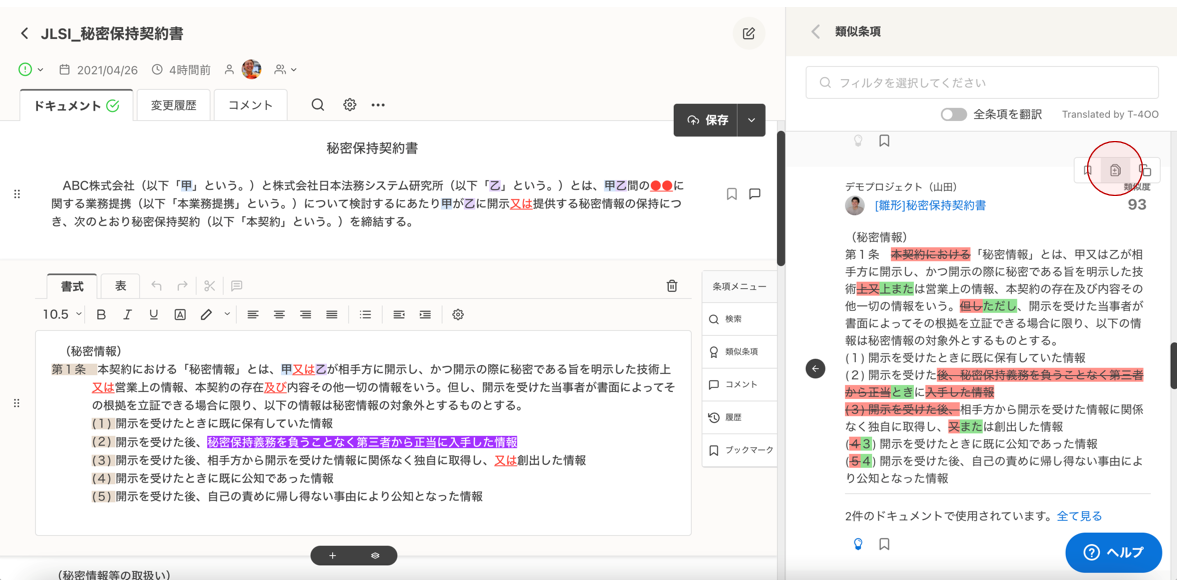
Task: Click the undo arrow in editor toolbar
Action: click(156, 286)
